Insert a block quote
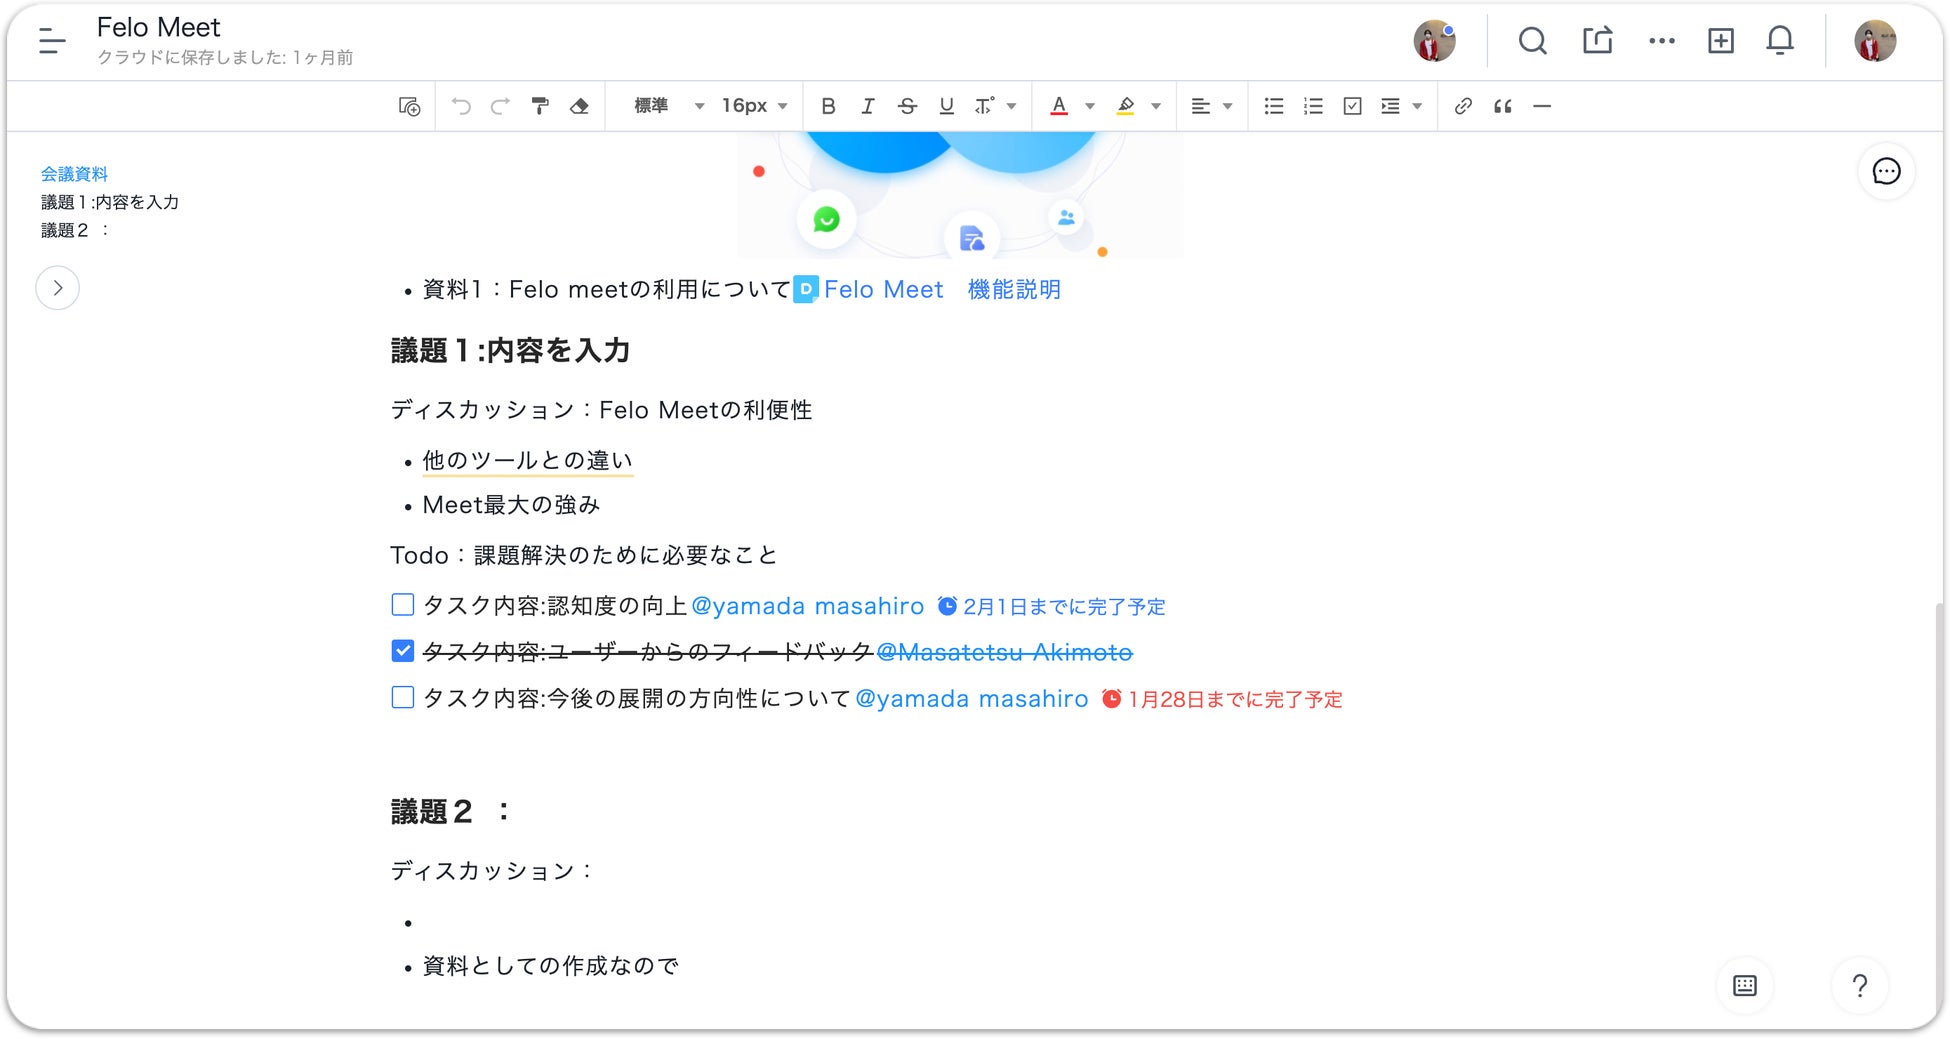 point(1503,106)
